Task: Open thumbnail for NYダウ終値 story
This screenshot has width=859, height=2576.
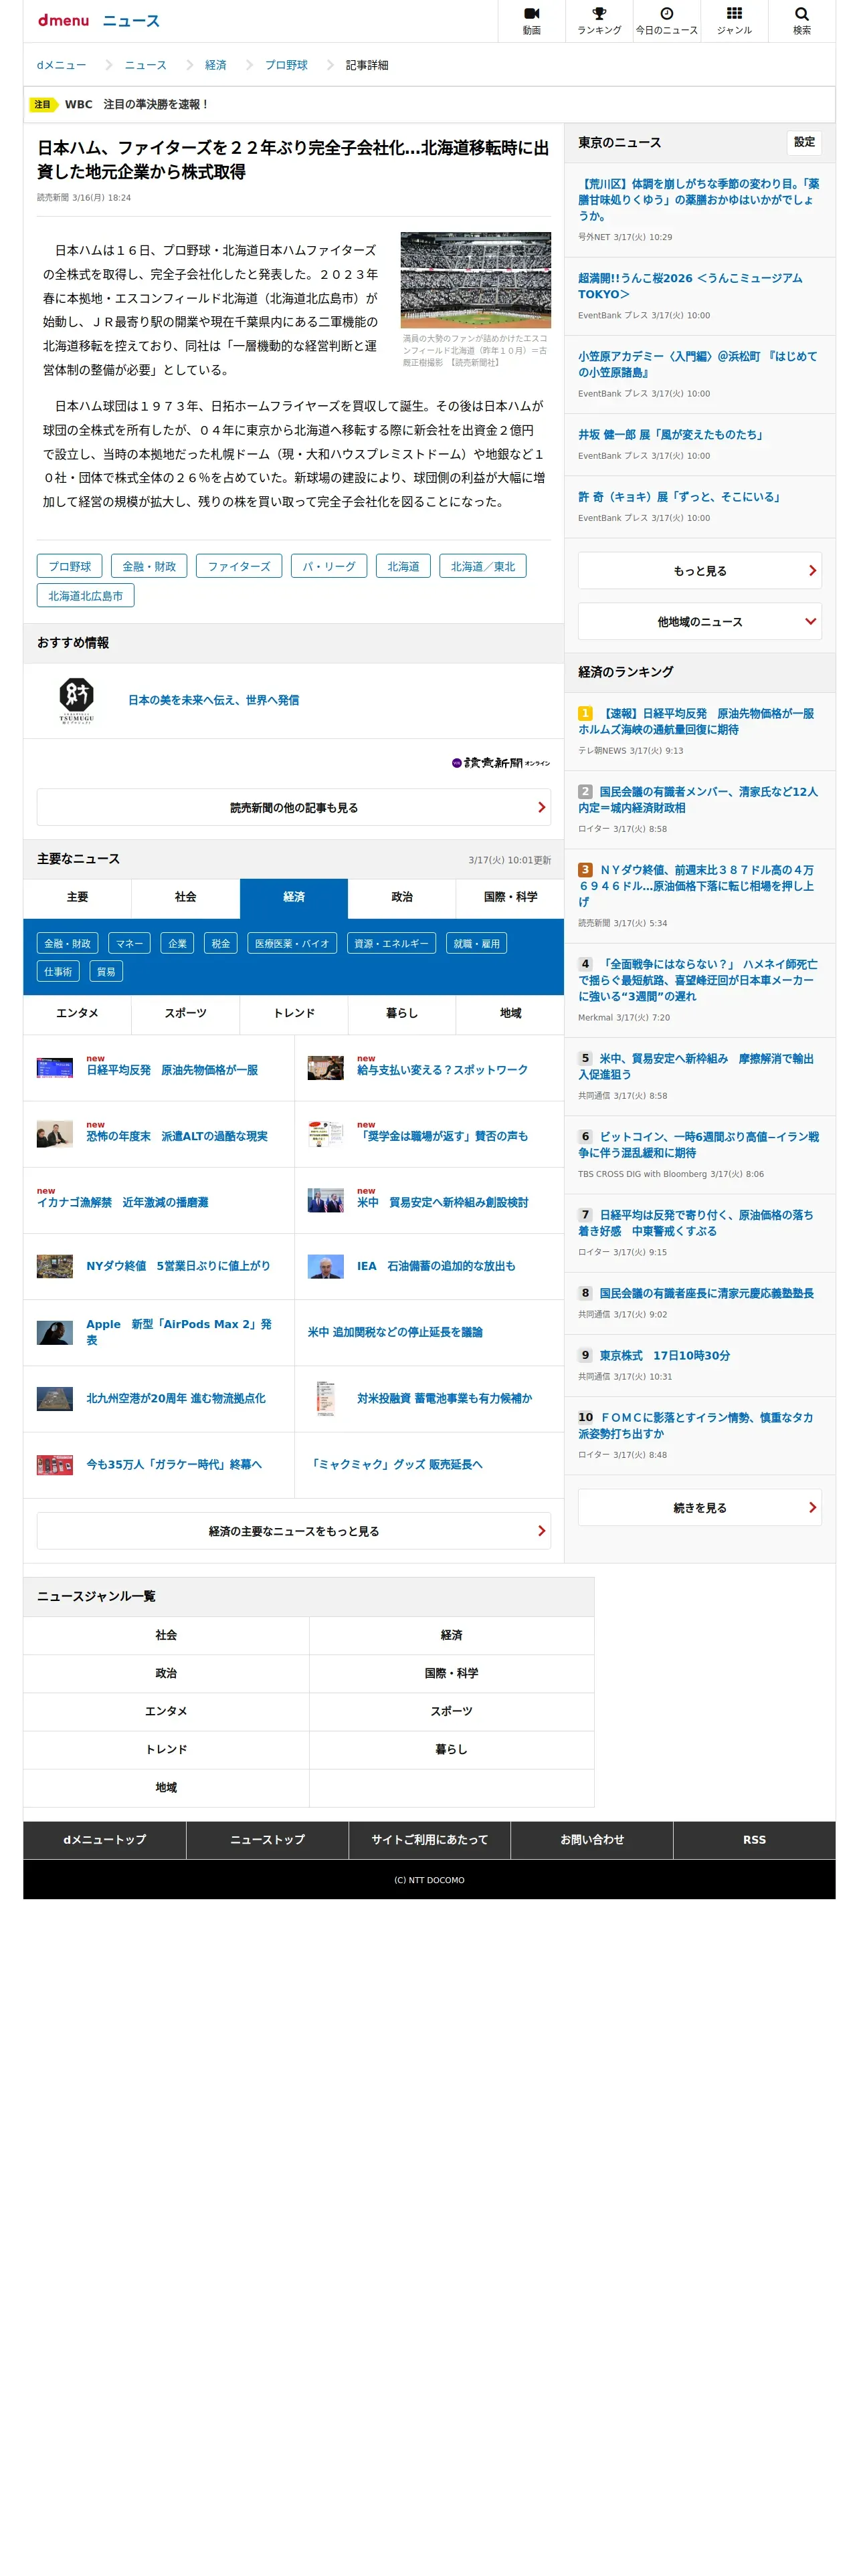Action: [55, 1266]
